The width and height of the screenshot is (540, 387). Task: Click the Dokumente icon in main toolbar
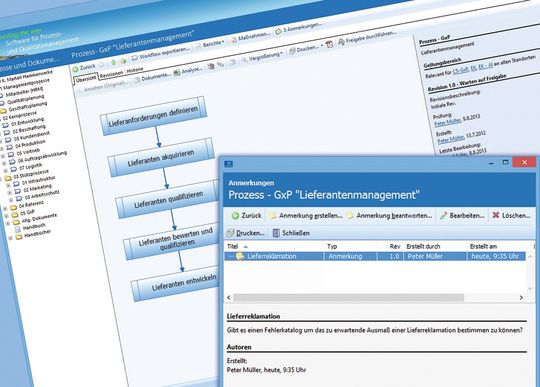(x=137, y=80)
